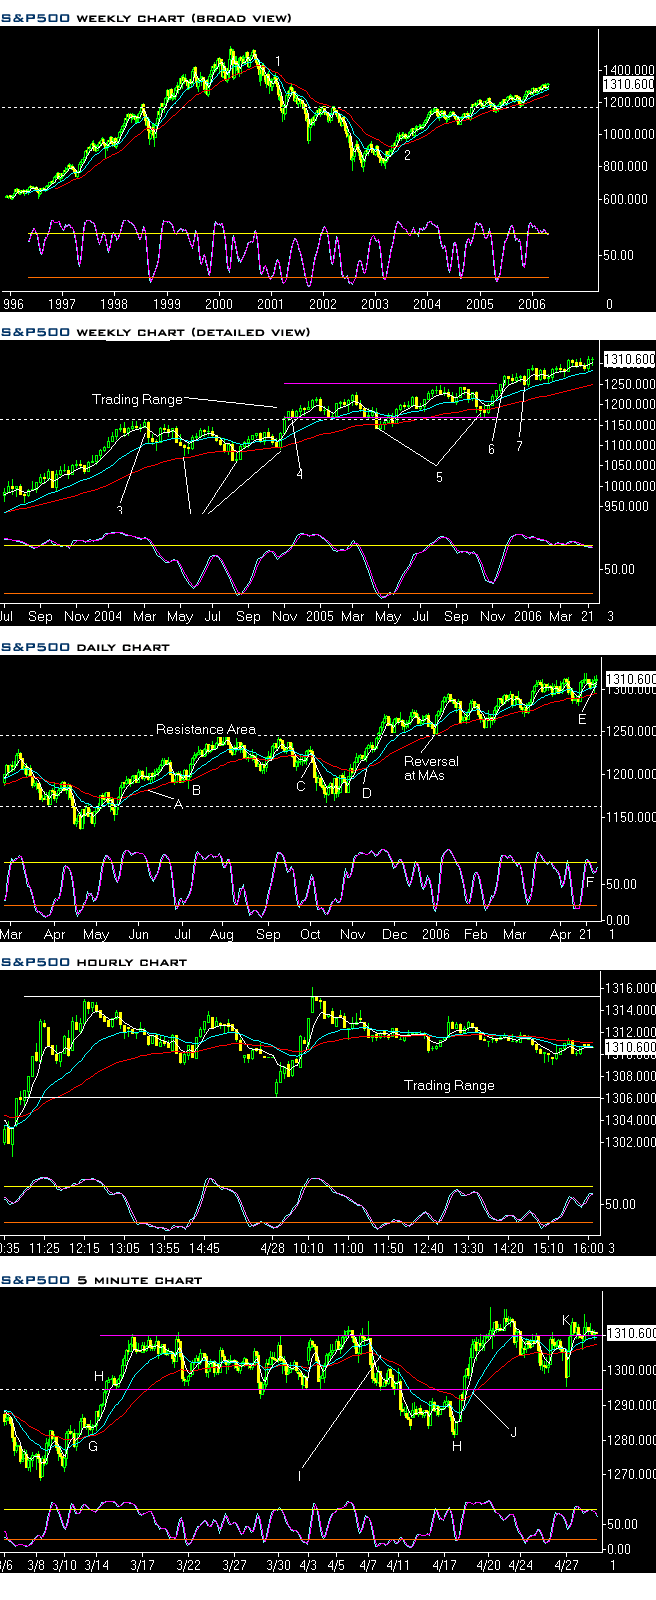The width and height of the screenshot is (656, 1600).
Task: Click the '3/17' date label on 5 minute chart
Action: (141, 1564)
